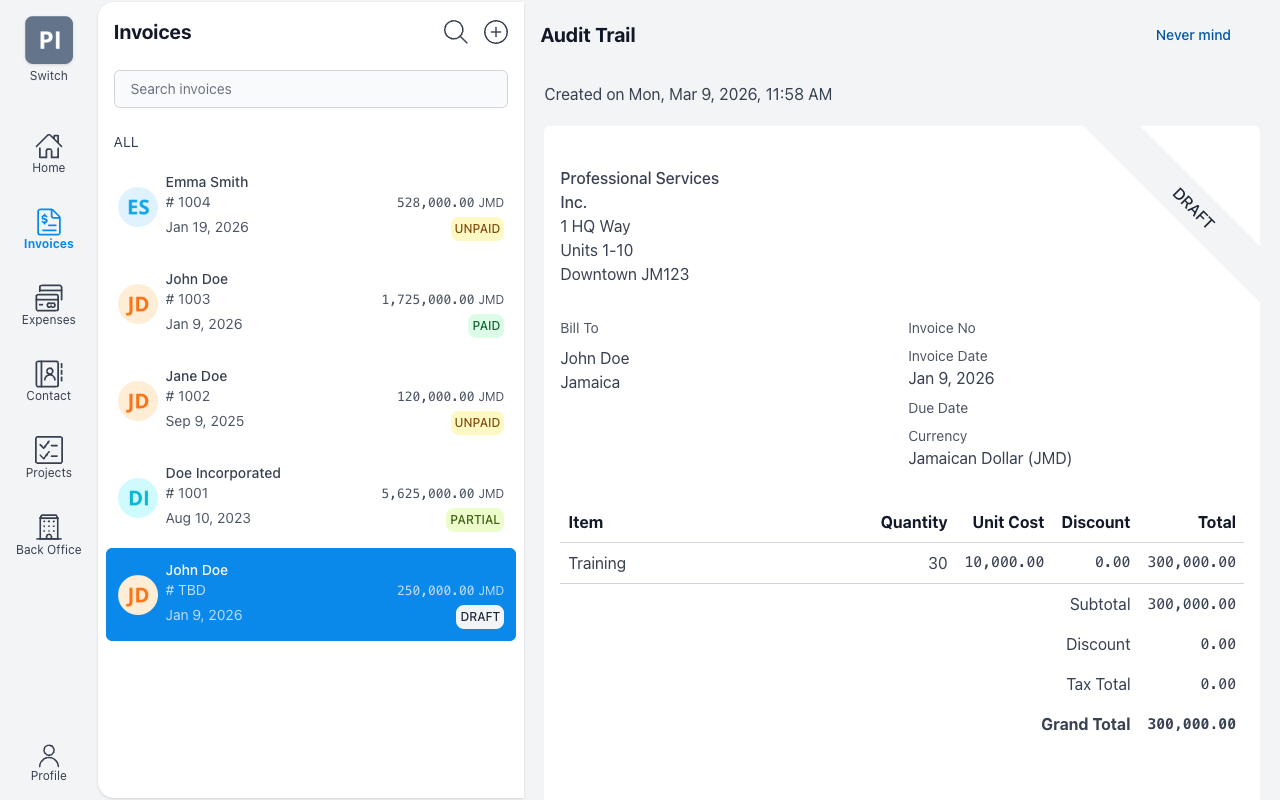Go to Expenses via the sidebar icon
This screenshot has height=800, width=1280.
tap(48, 304)
